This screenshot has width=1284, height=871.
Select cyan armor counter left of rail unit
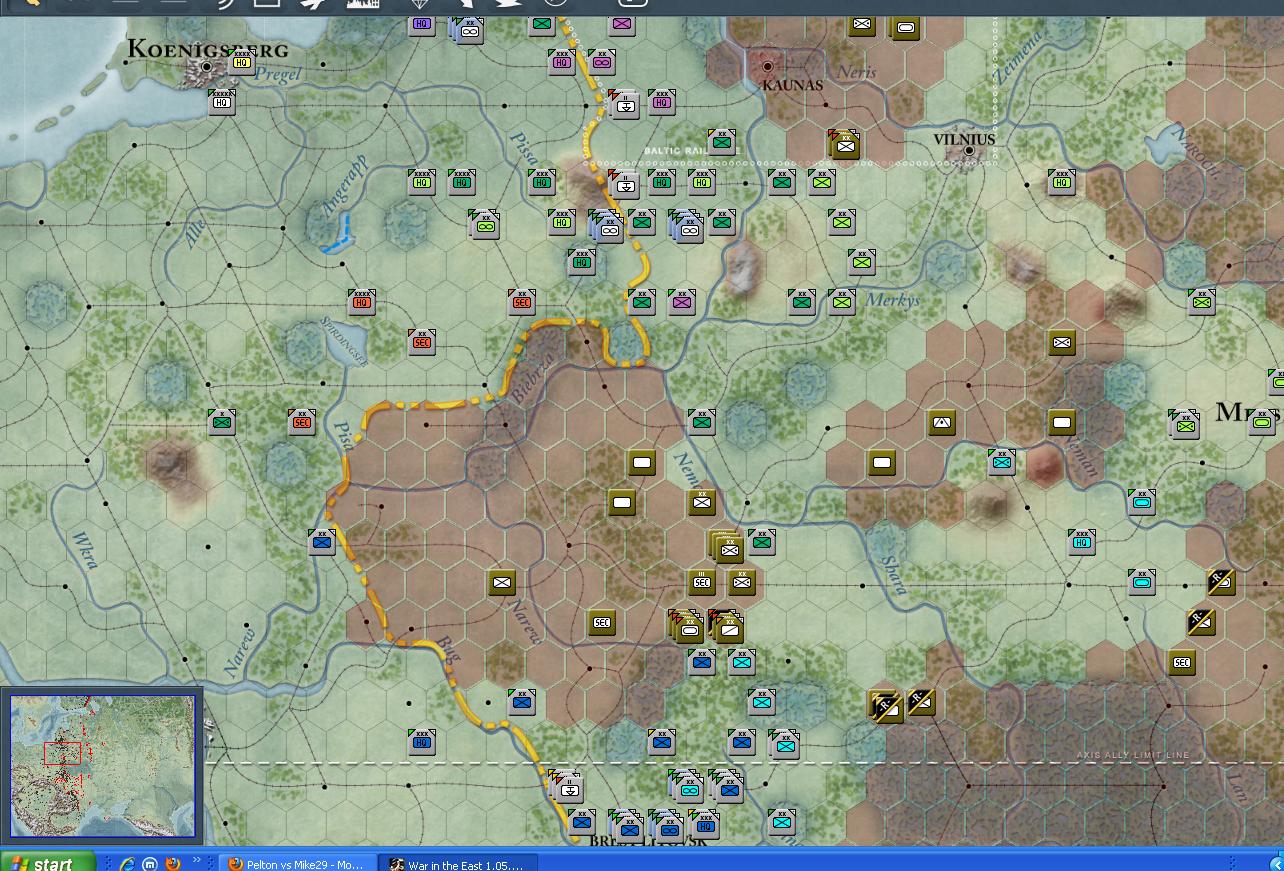click(1142, 582)
